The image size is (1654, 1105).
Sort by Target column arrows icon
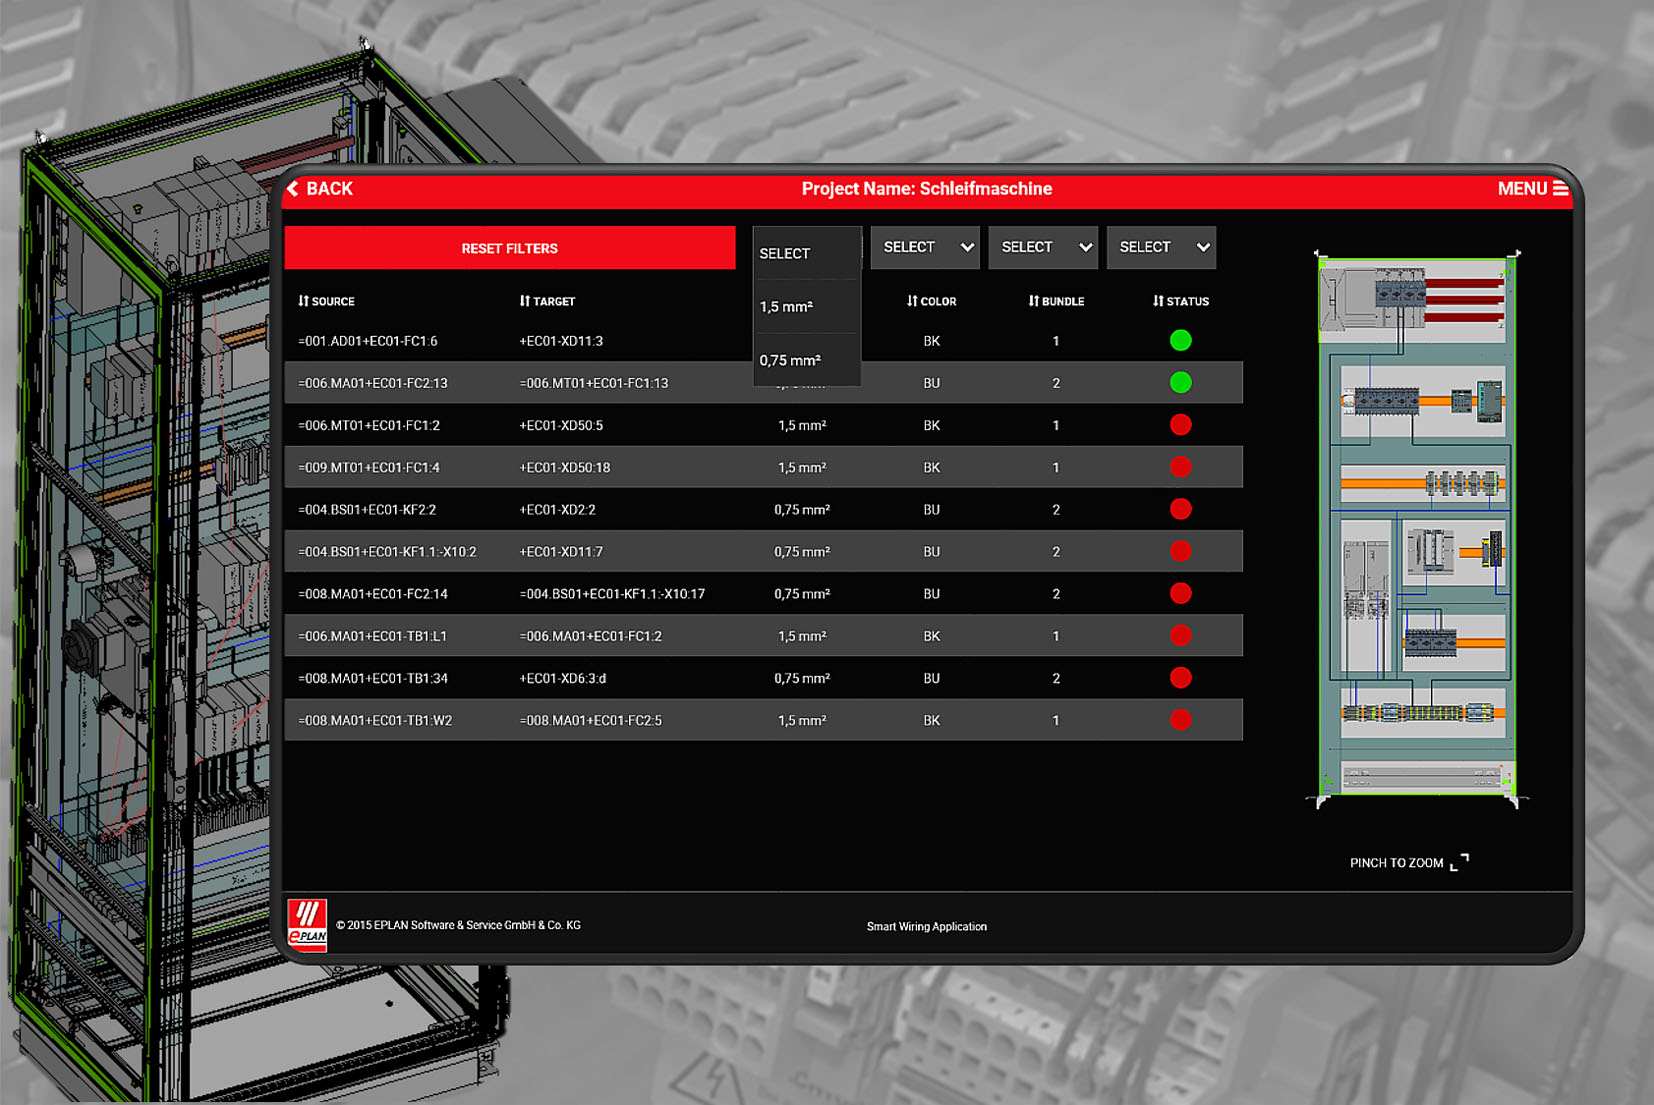coord(525,301)
